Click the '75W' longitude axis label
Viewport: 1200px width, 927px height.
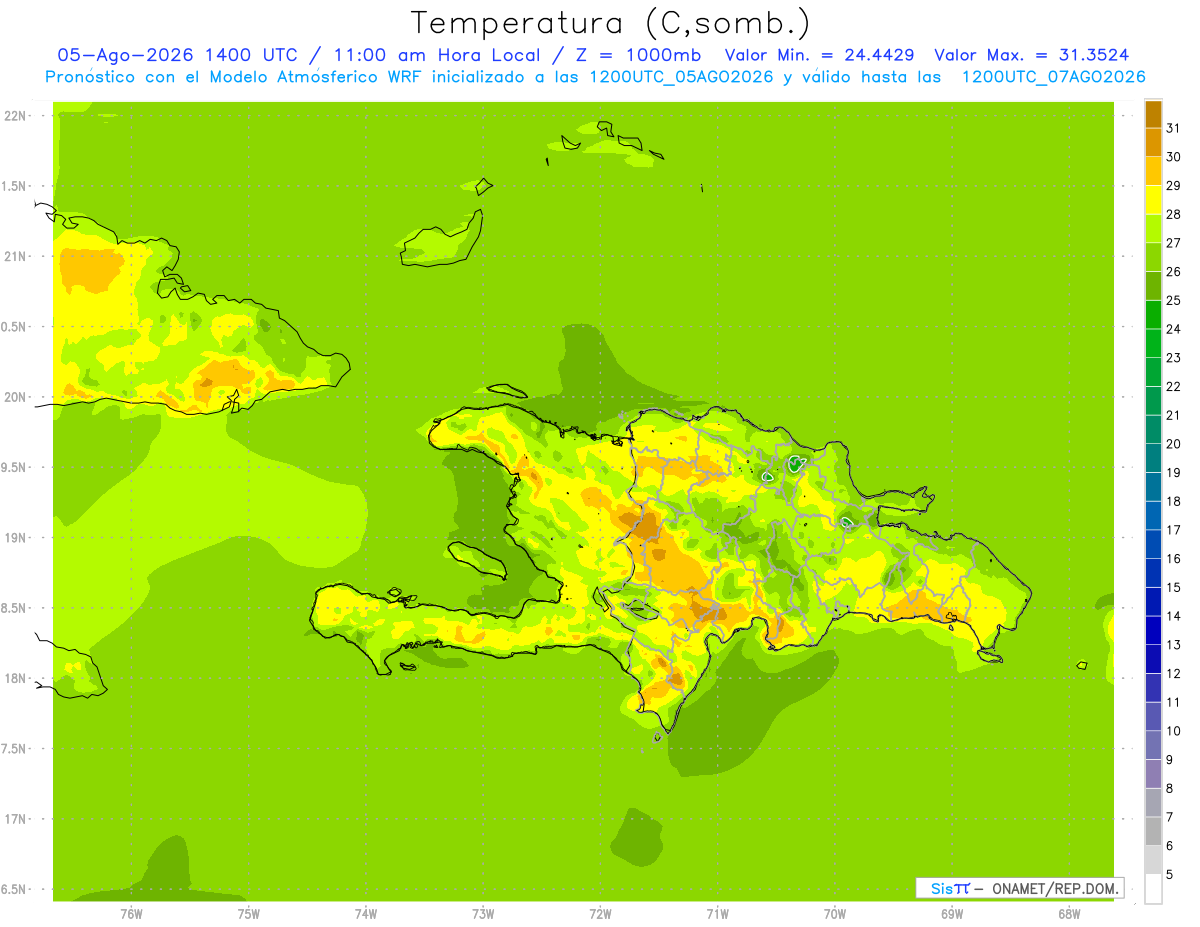[x=248, y=914]
